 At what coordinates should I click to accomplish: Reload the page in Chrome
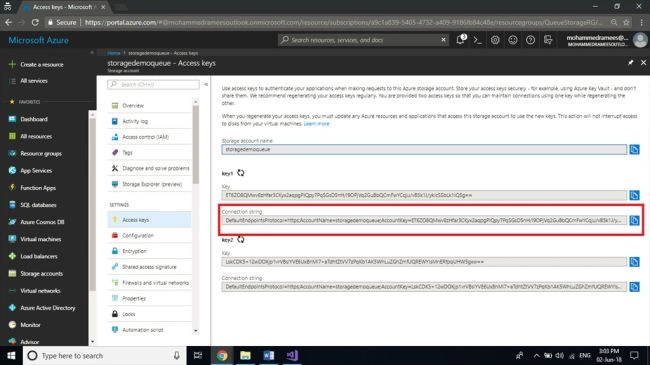tap(35, 22)
